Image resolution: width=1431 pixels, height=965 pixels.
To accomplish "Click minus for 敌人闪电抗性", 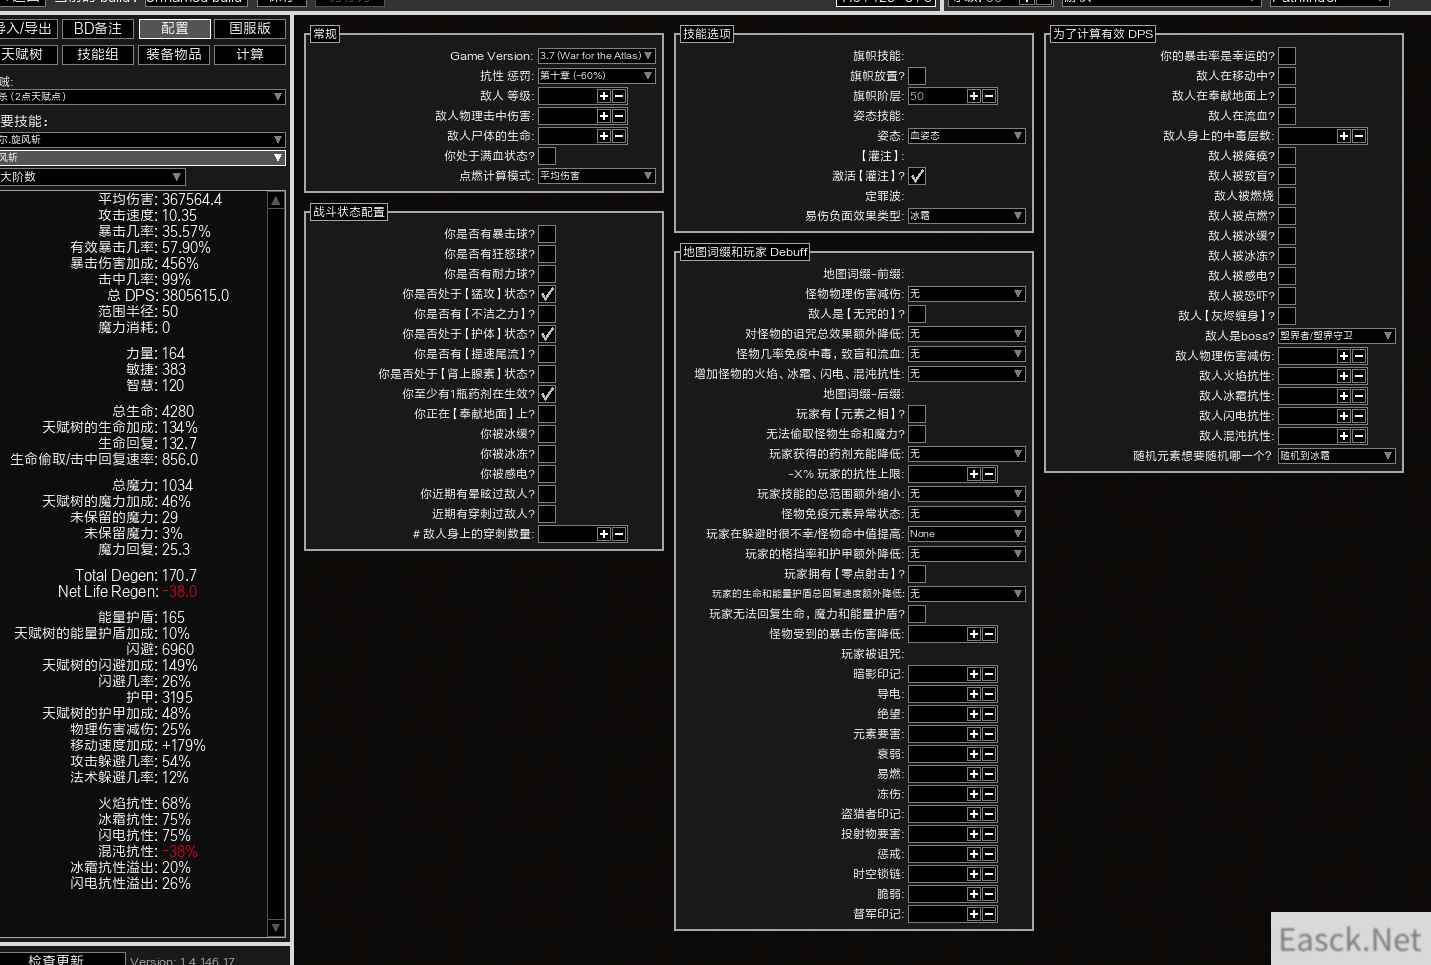I will tap(1359, 416).
